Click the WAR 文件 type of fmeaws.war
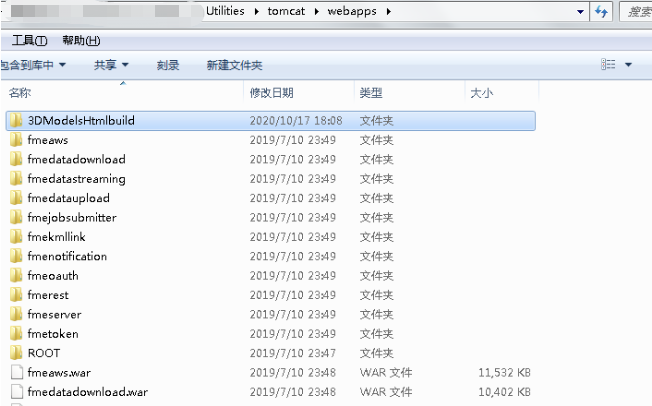Image resolution: width=652 pixels, height=406 pixels. tap(385, 372)
